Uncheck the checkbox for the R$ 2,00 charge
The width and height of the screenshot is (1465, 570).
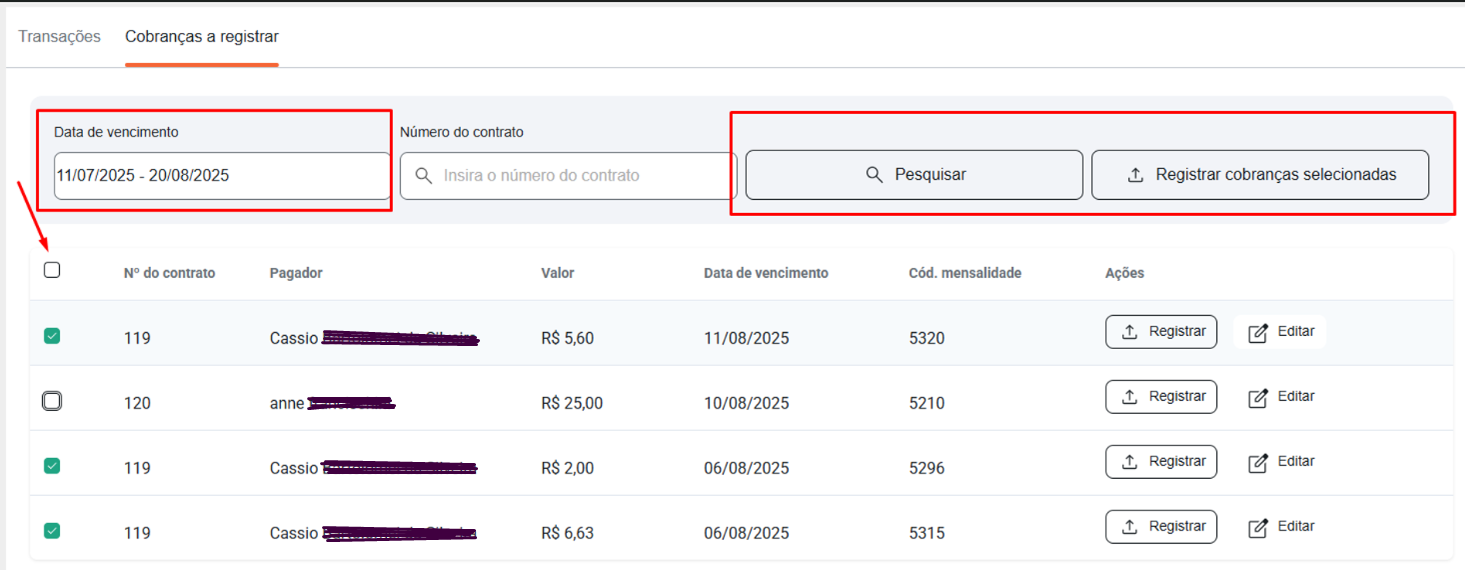pyautogui.click(x=52, y=466)
